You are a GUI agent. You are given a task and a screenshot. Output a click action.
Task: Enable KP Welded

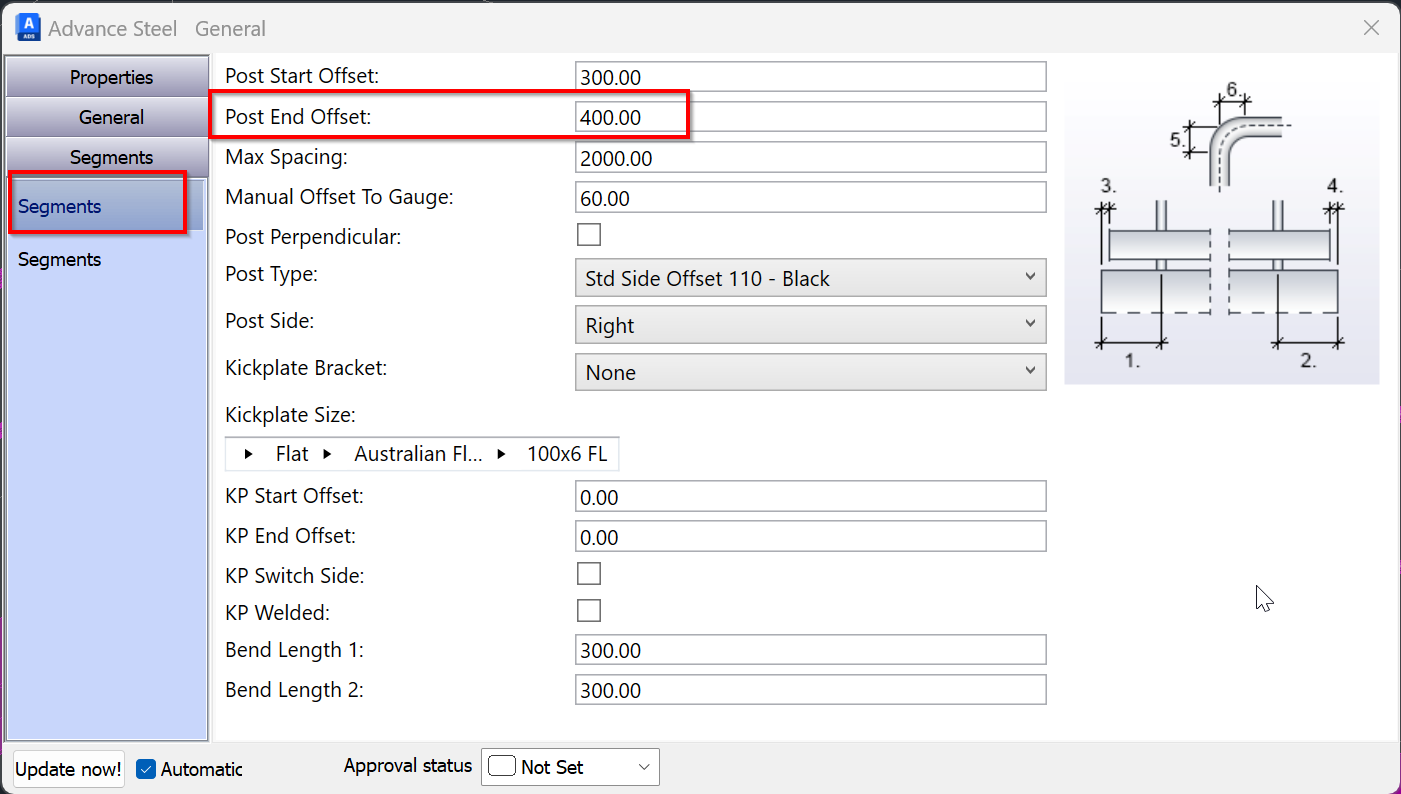click(x=589, y=610)
